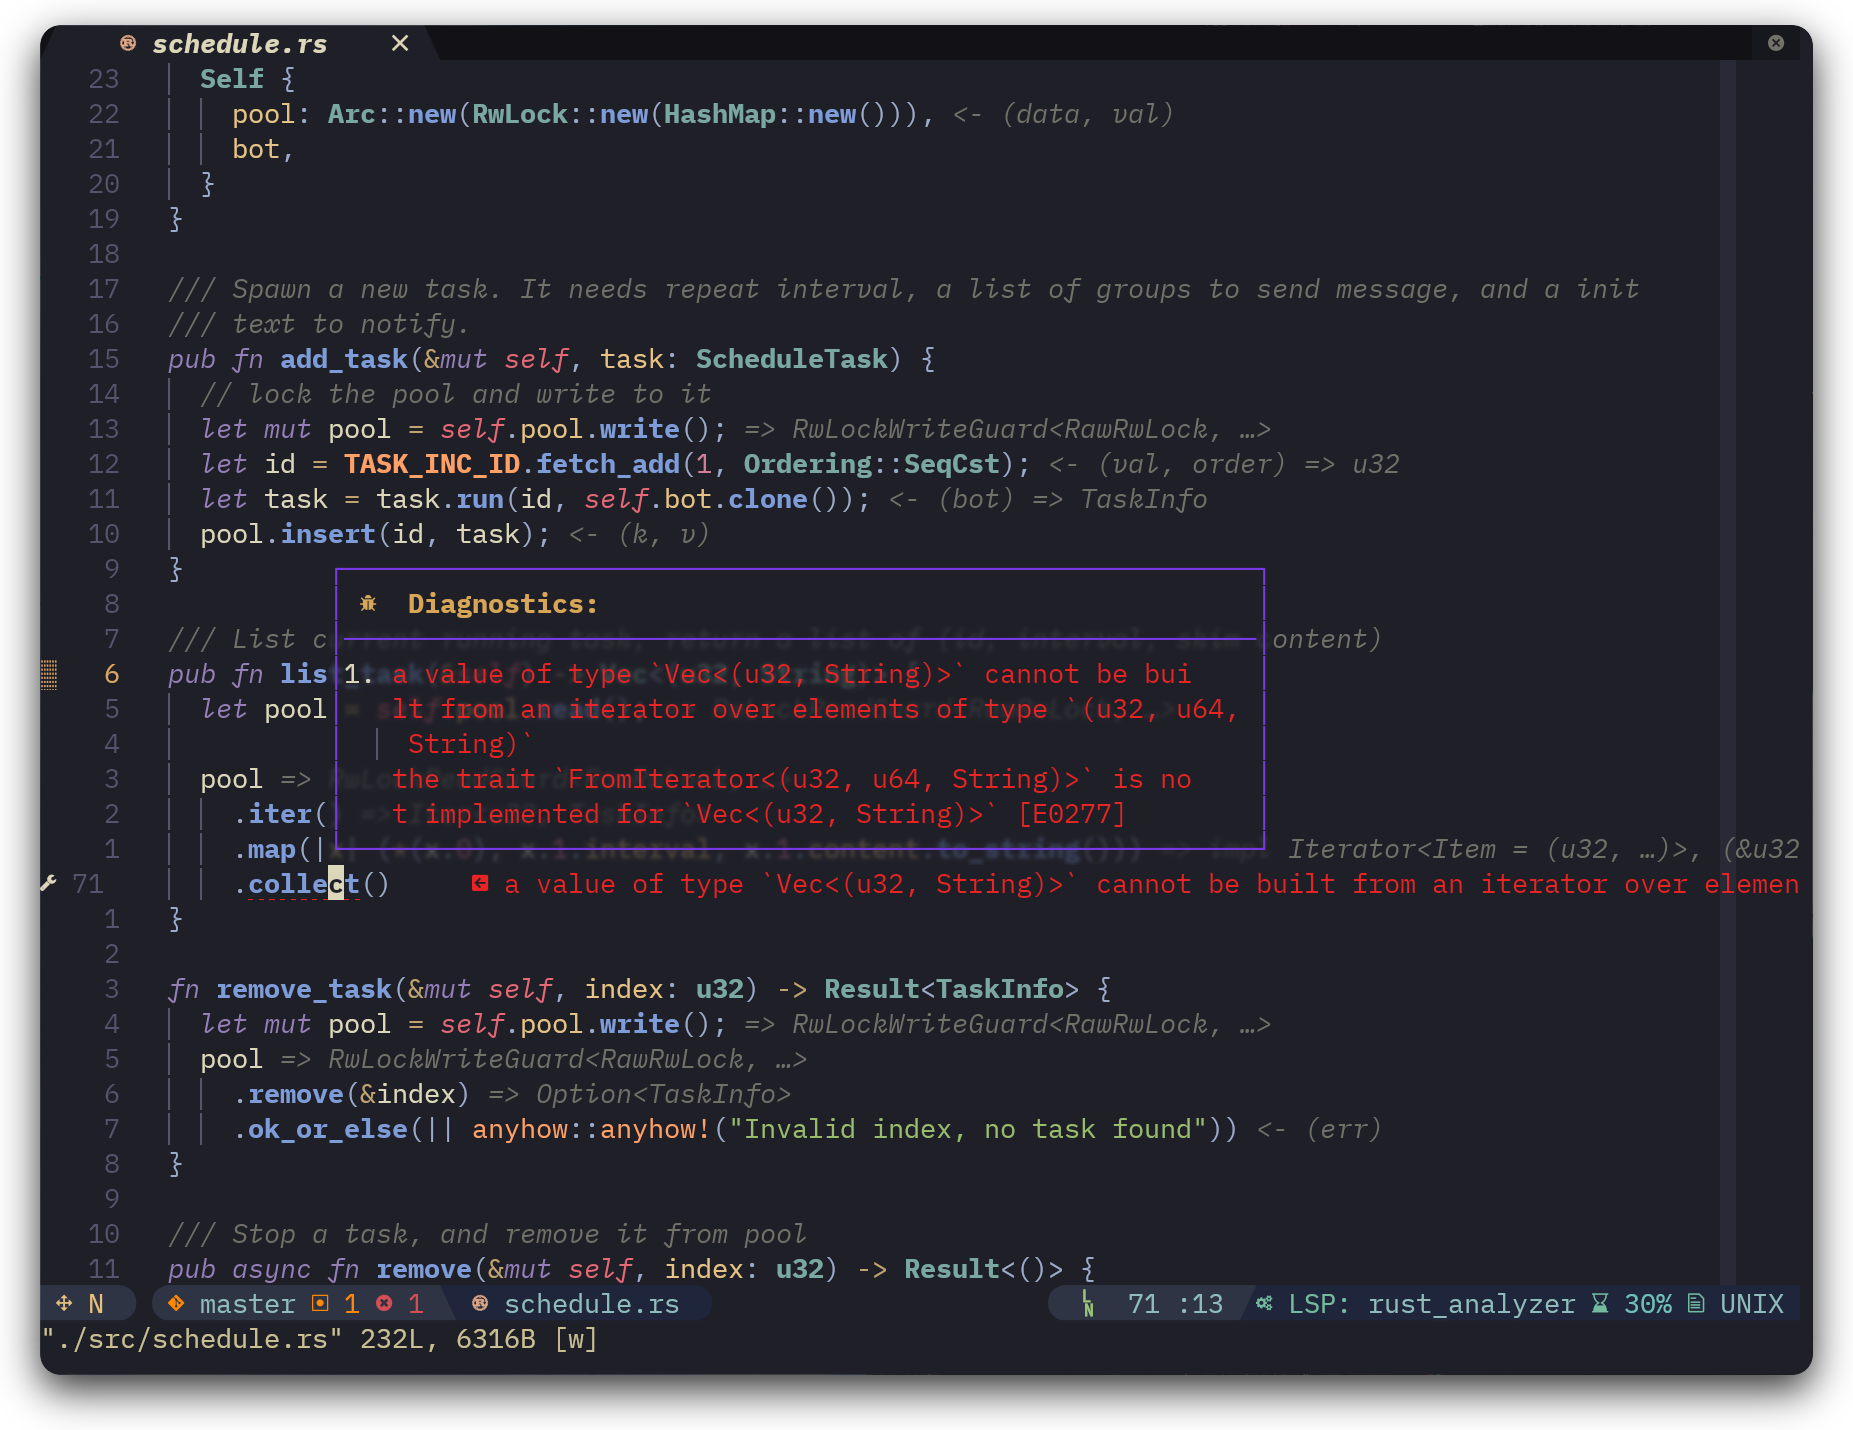Click the first diagnostic message about Vec type
The height and width of the screenshot is (1430, 1853).
pos(815,709)
